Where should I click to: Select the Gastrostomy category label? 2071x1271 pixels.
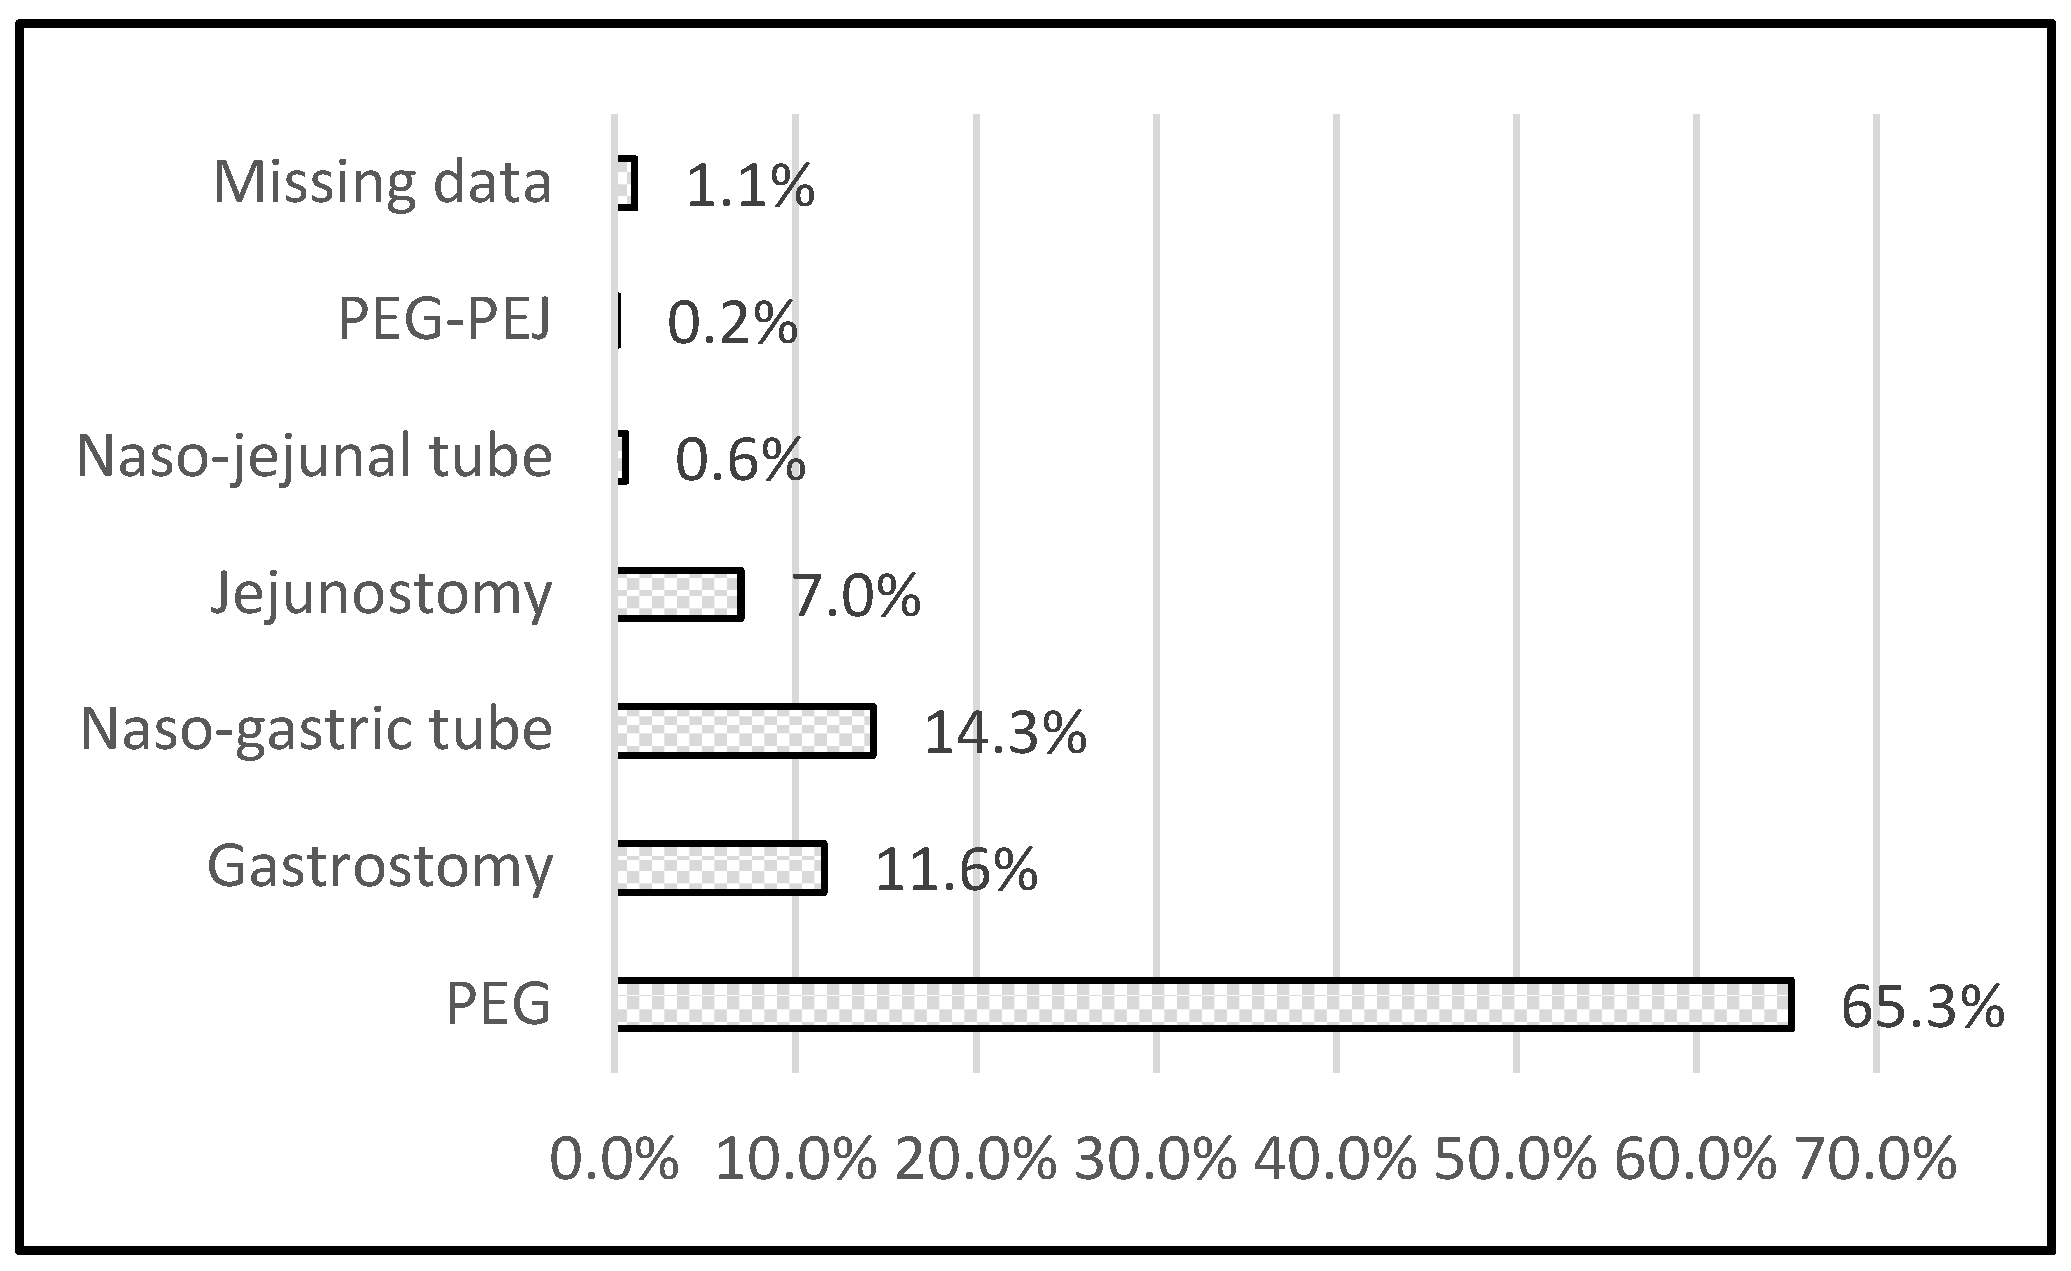pos(380,866)
